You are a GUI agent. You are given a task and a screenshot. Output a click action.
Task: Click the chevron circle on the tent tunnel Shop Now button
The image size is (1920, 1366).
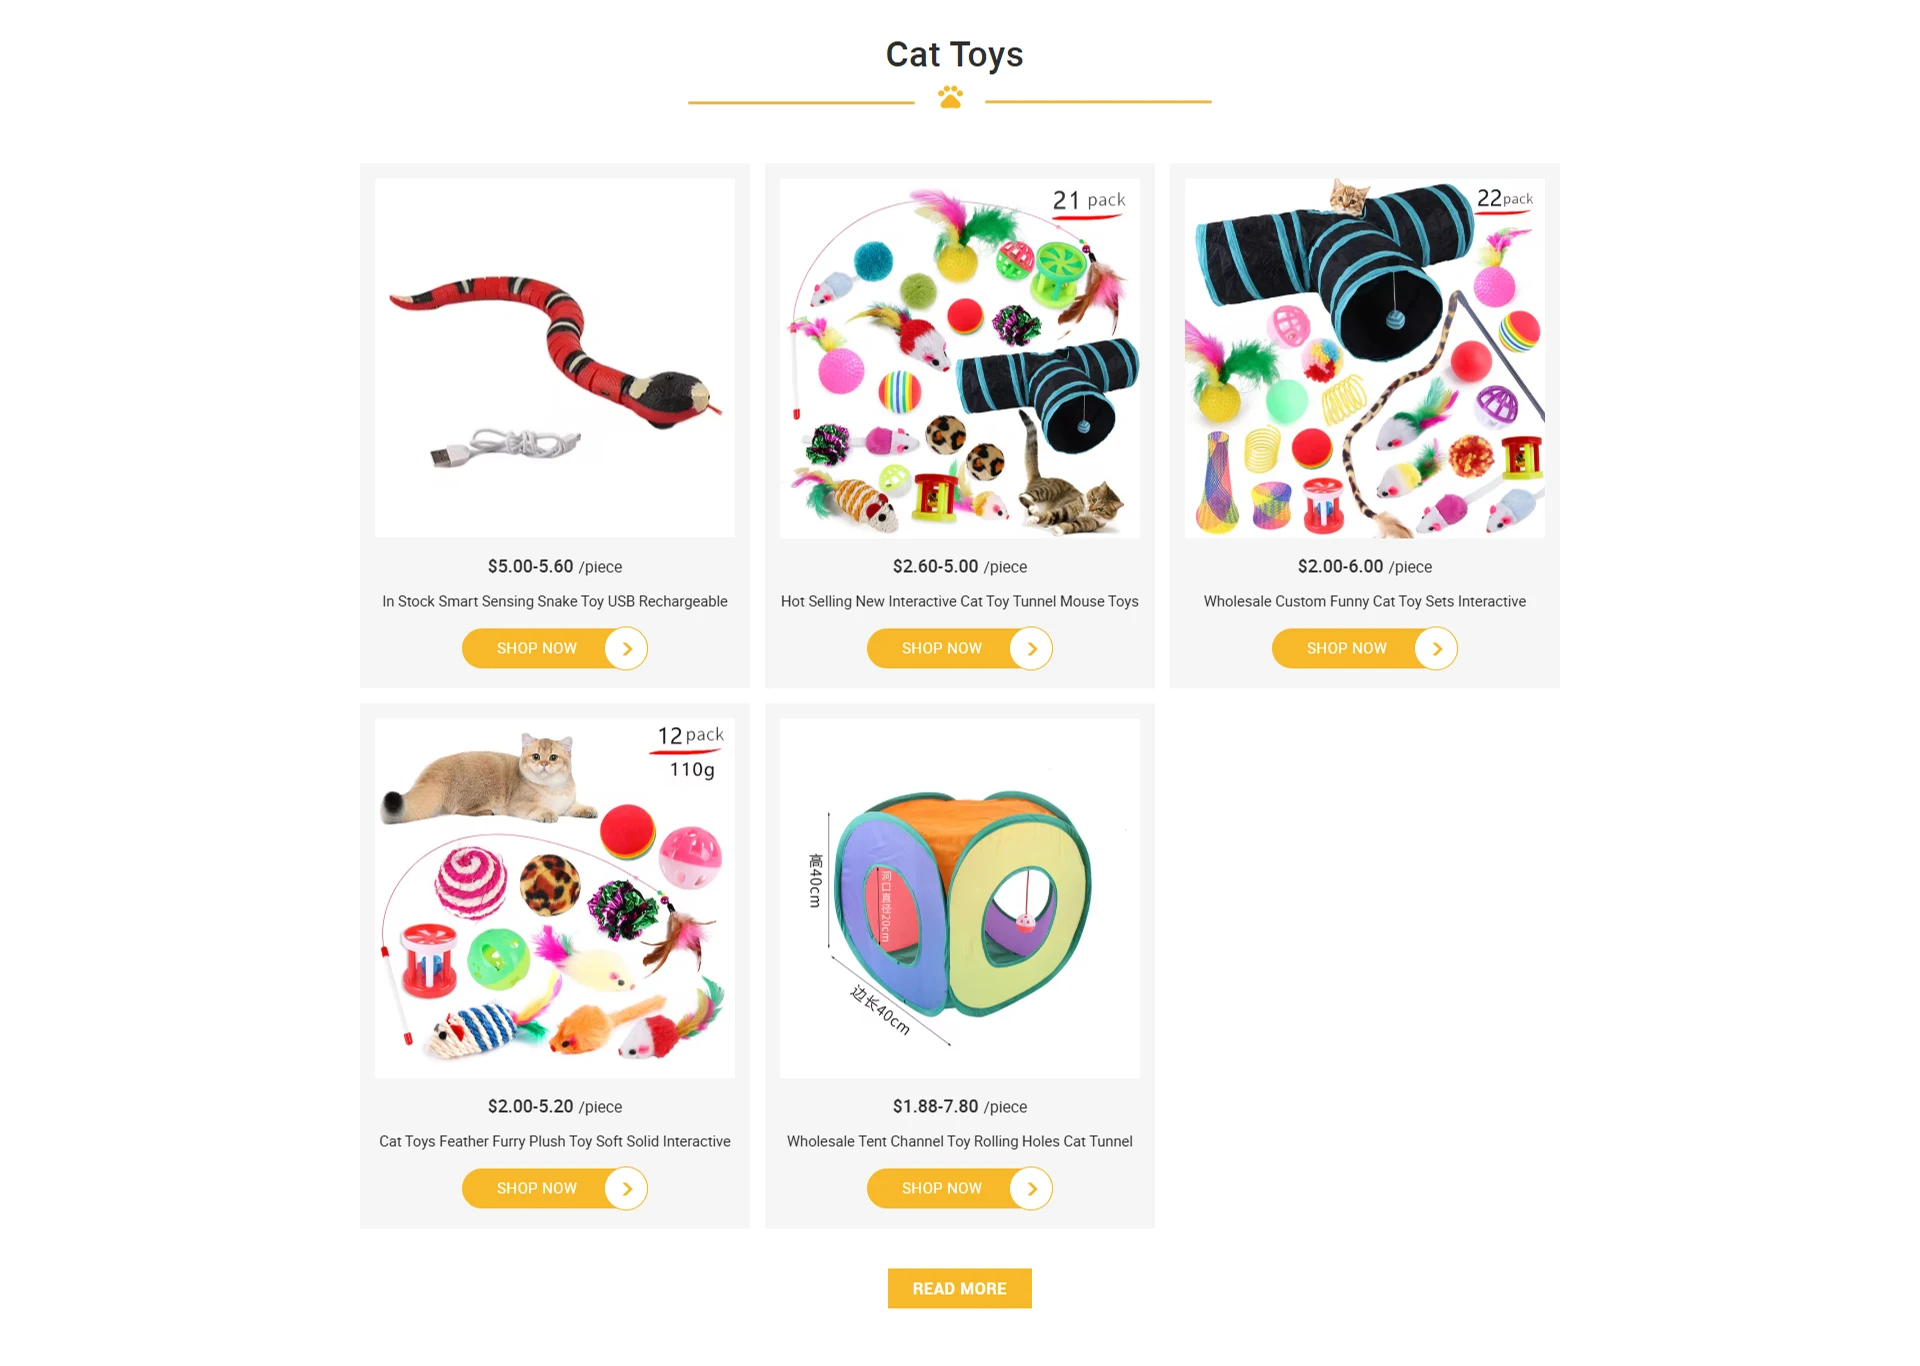1032,1189
